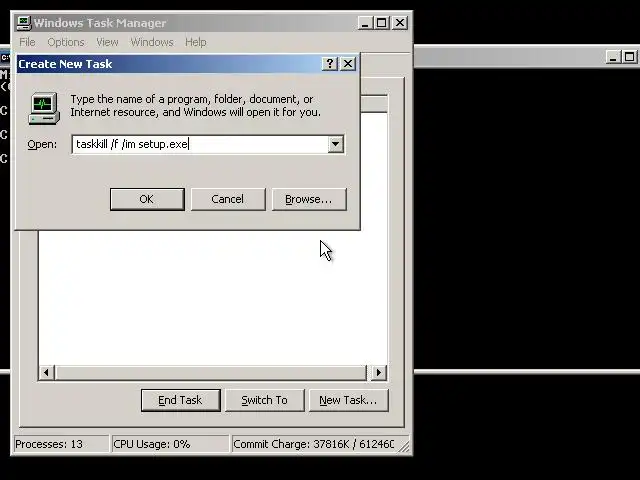The image size is (640, 480).
Task: Open the Options menu
Action: coord(66,42)
